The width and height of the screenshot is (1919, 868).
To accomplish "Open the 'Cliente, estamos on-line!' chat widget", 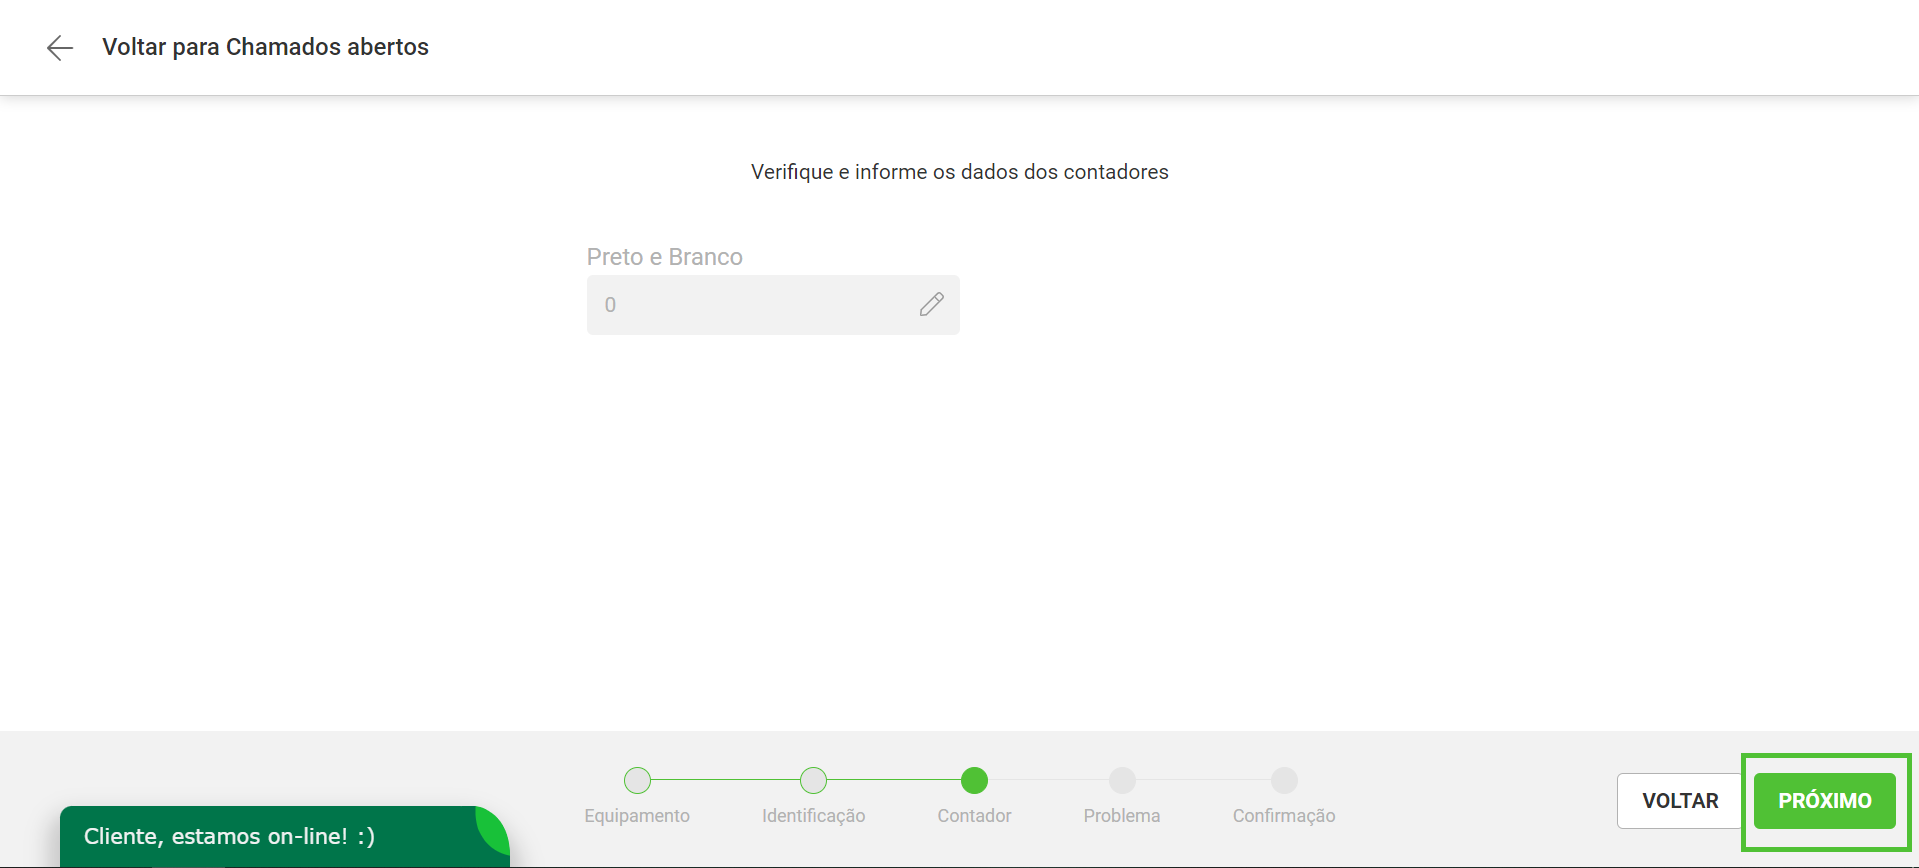I will 285,836.
